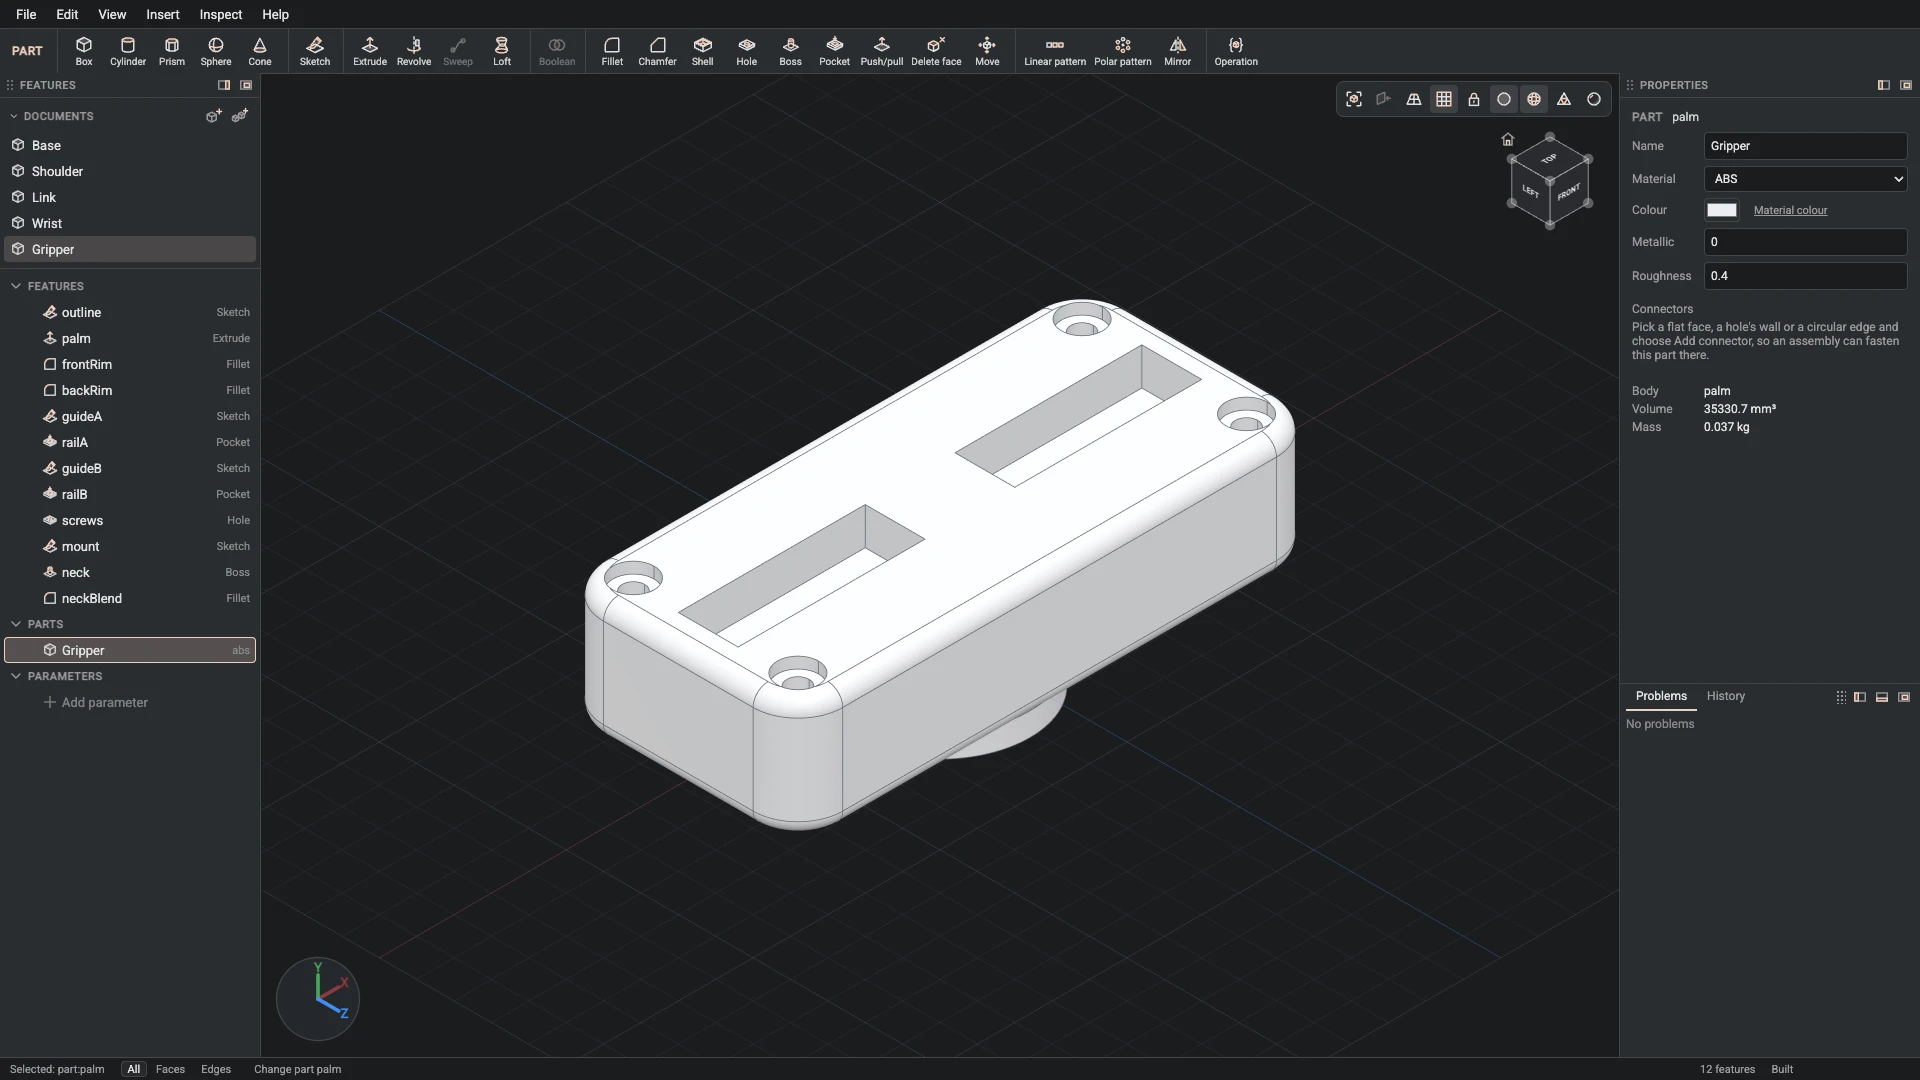1920x1080 pixels.
Task: Click Add parameter
Action: pyautogui.click(x=96, y=702)
